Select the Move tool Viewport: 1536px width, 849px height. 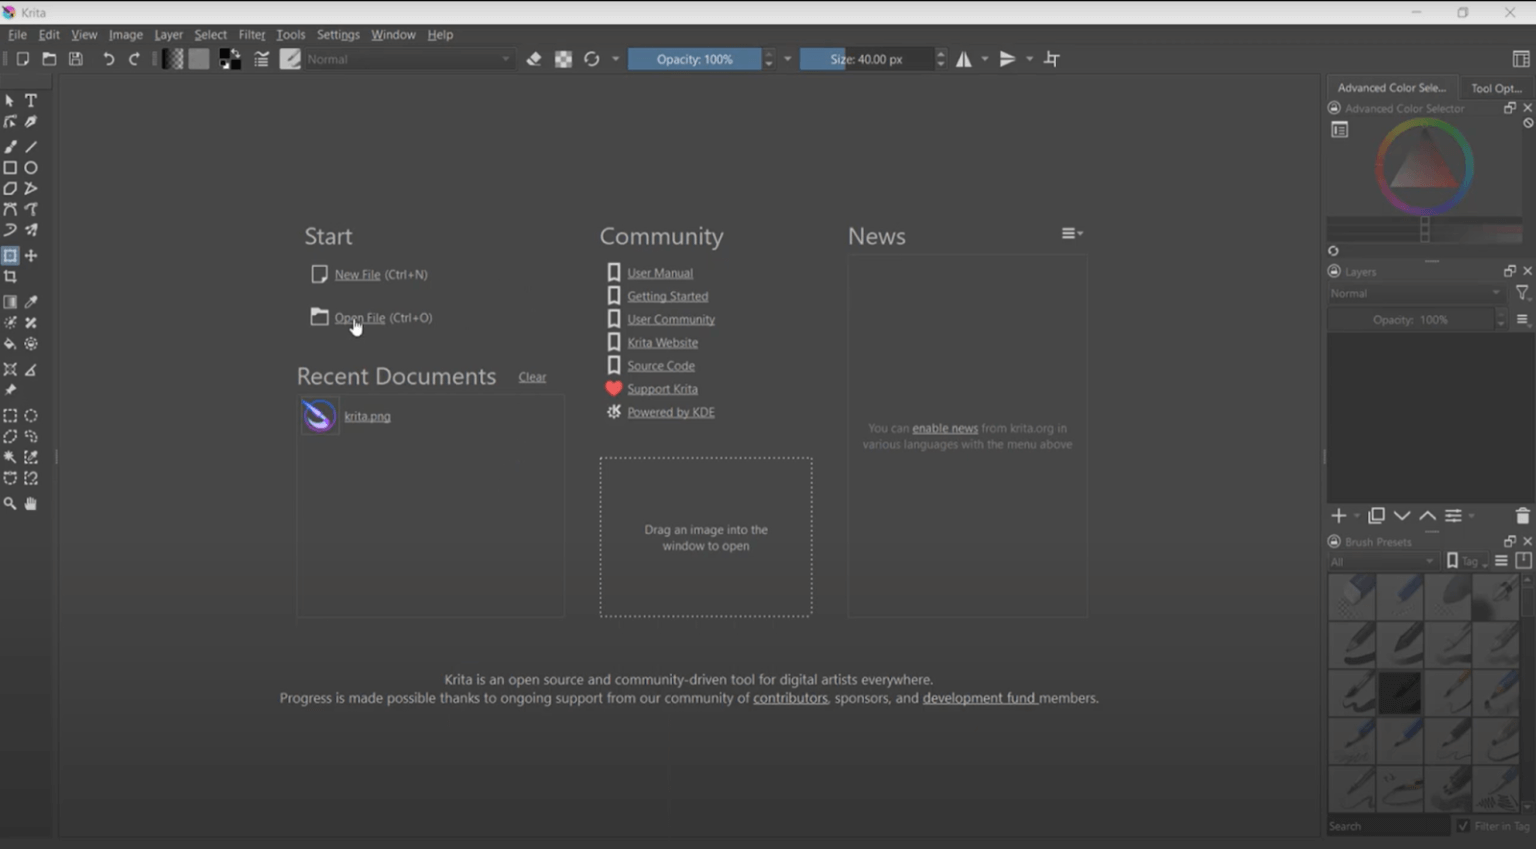pyautogui.click(x=31, y=256)
